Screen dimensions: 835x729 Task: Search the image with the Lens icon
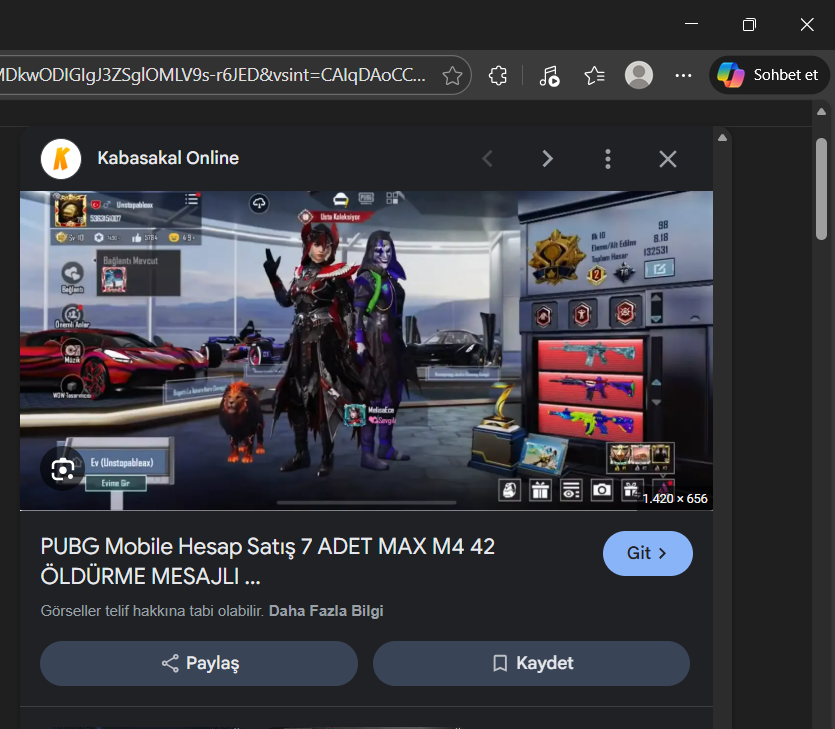pos(63,470)
